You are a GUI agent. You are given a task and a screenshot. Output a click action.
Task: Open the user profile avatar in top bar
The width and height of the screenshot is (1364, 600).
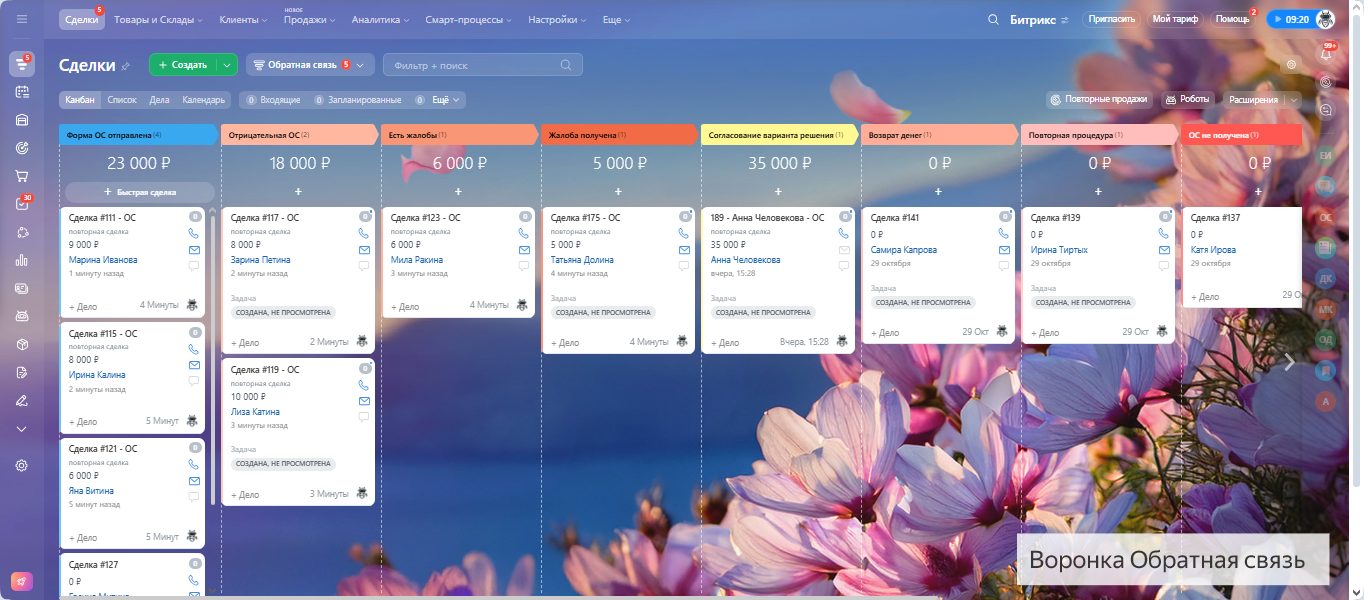click(x=1325, y=19)
